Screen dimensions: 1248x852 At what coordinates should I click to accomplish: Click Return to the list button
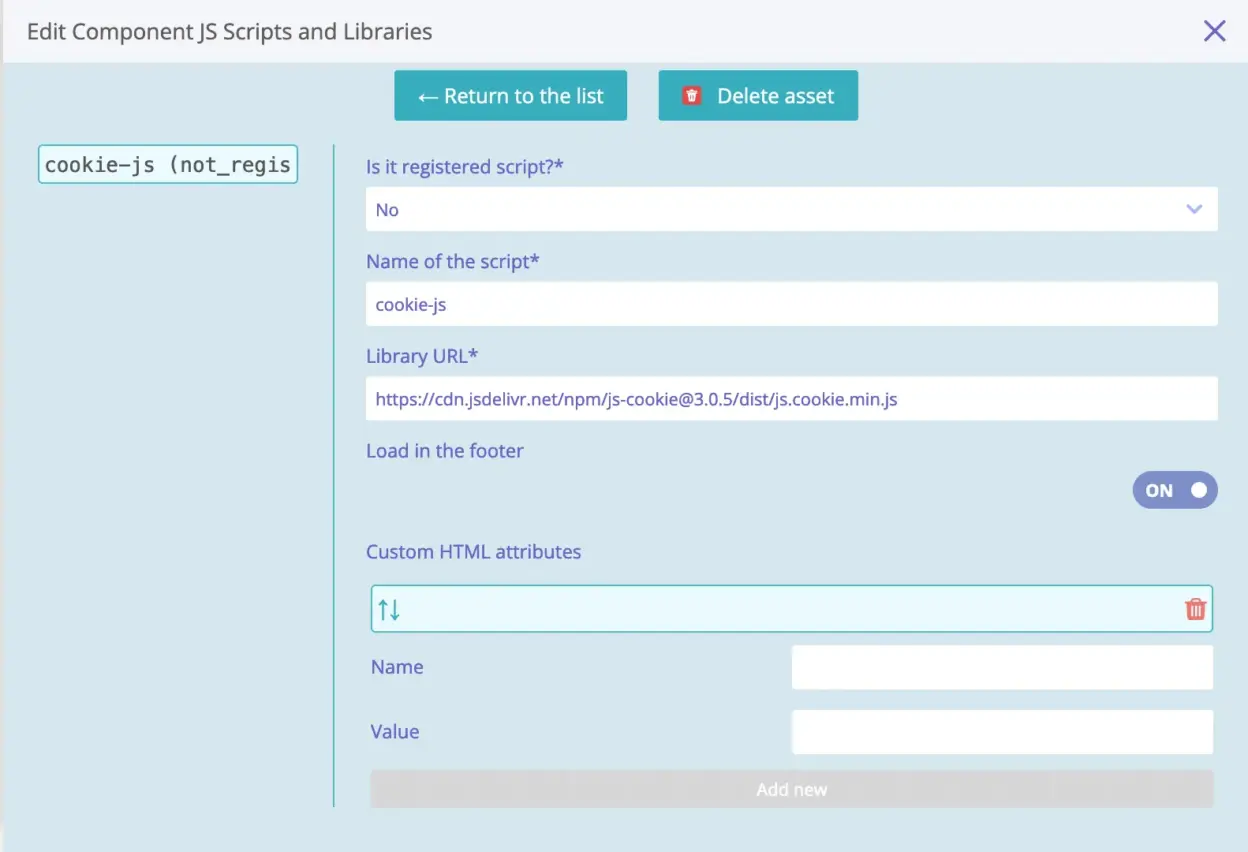pos(510,96)
